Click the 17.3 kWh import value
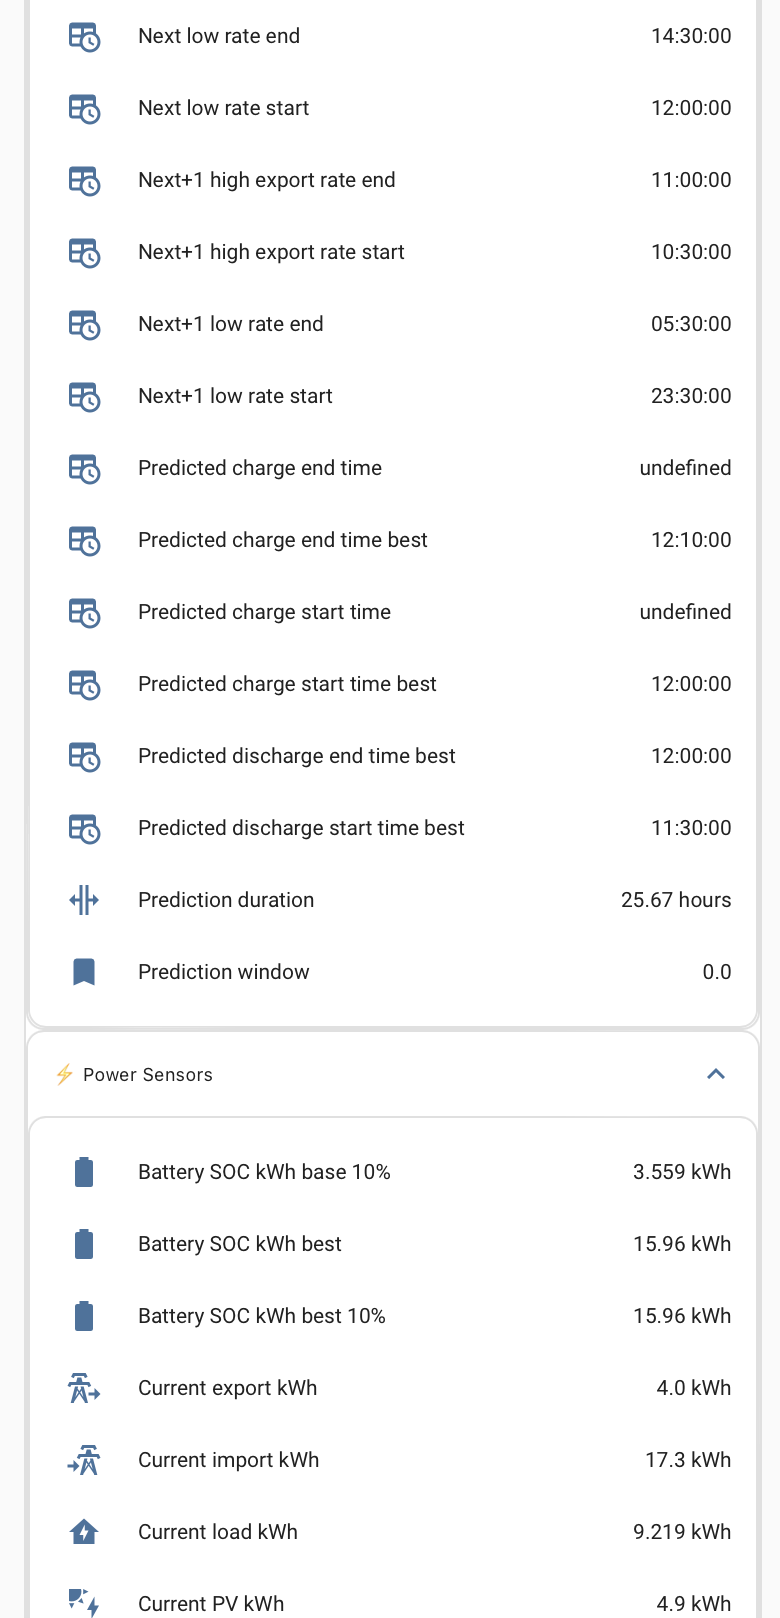 (x=688, y=1460)
